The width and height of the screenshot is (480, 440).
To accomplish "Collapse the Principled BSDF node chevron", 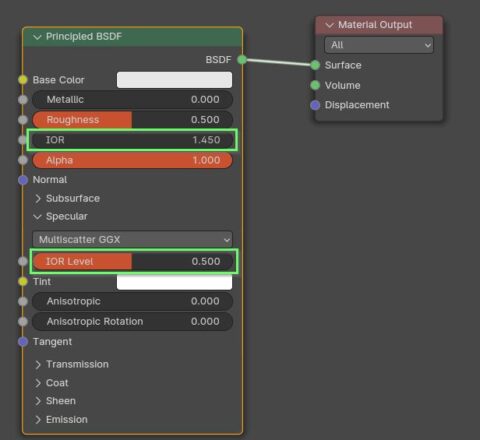I will point(37,37).
